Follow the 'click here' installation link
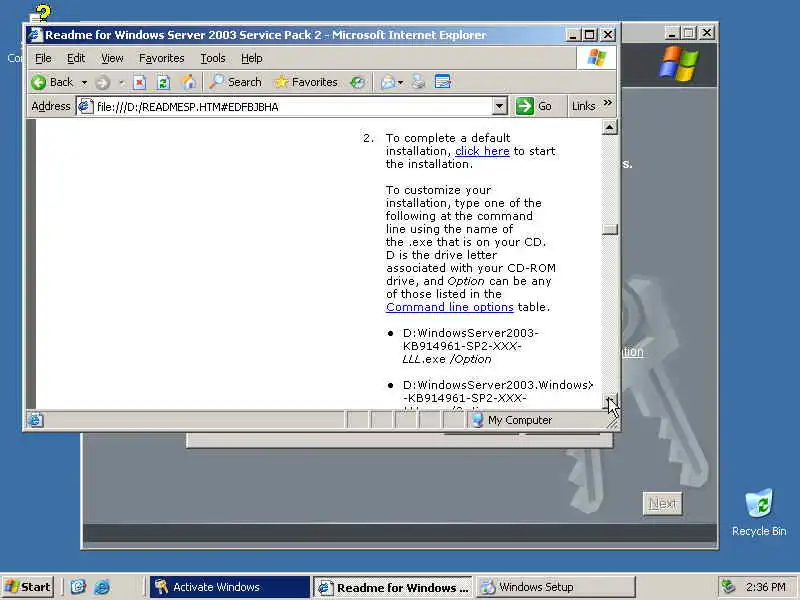Viewport: 800px width, 600px height. click(x=482, y=151)
